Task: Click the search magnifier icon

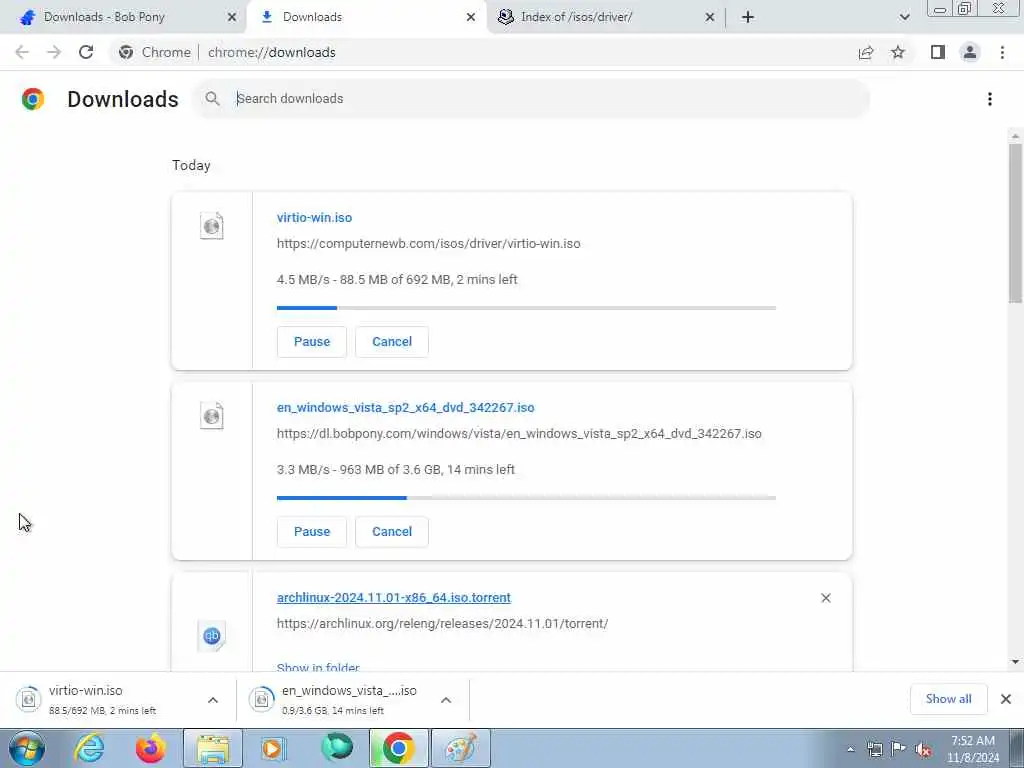Action: (212, 99)
